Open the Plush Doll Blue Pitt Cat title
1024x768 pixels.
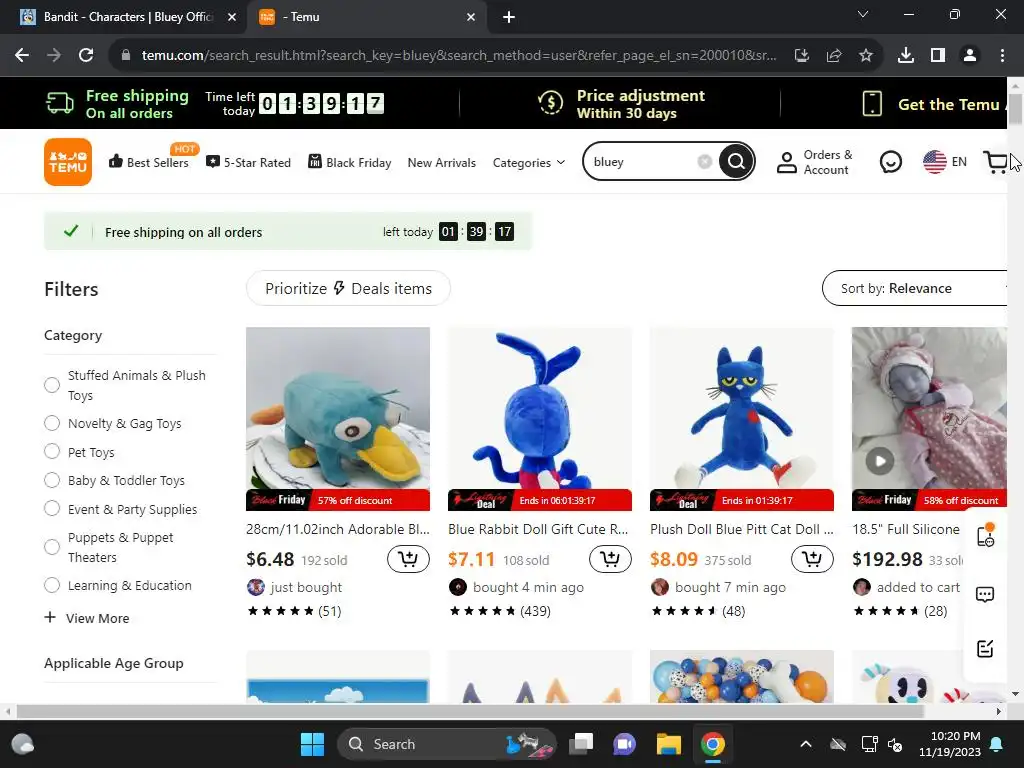click(x=742, y=529)
